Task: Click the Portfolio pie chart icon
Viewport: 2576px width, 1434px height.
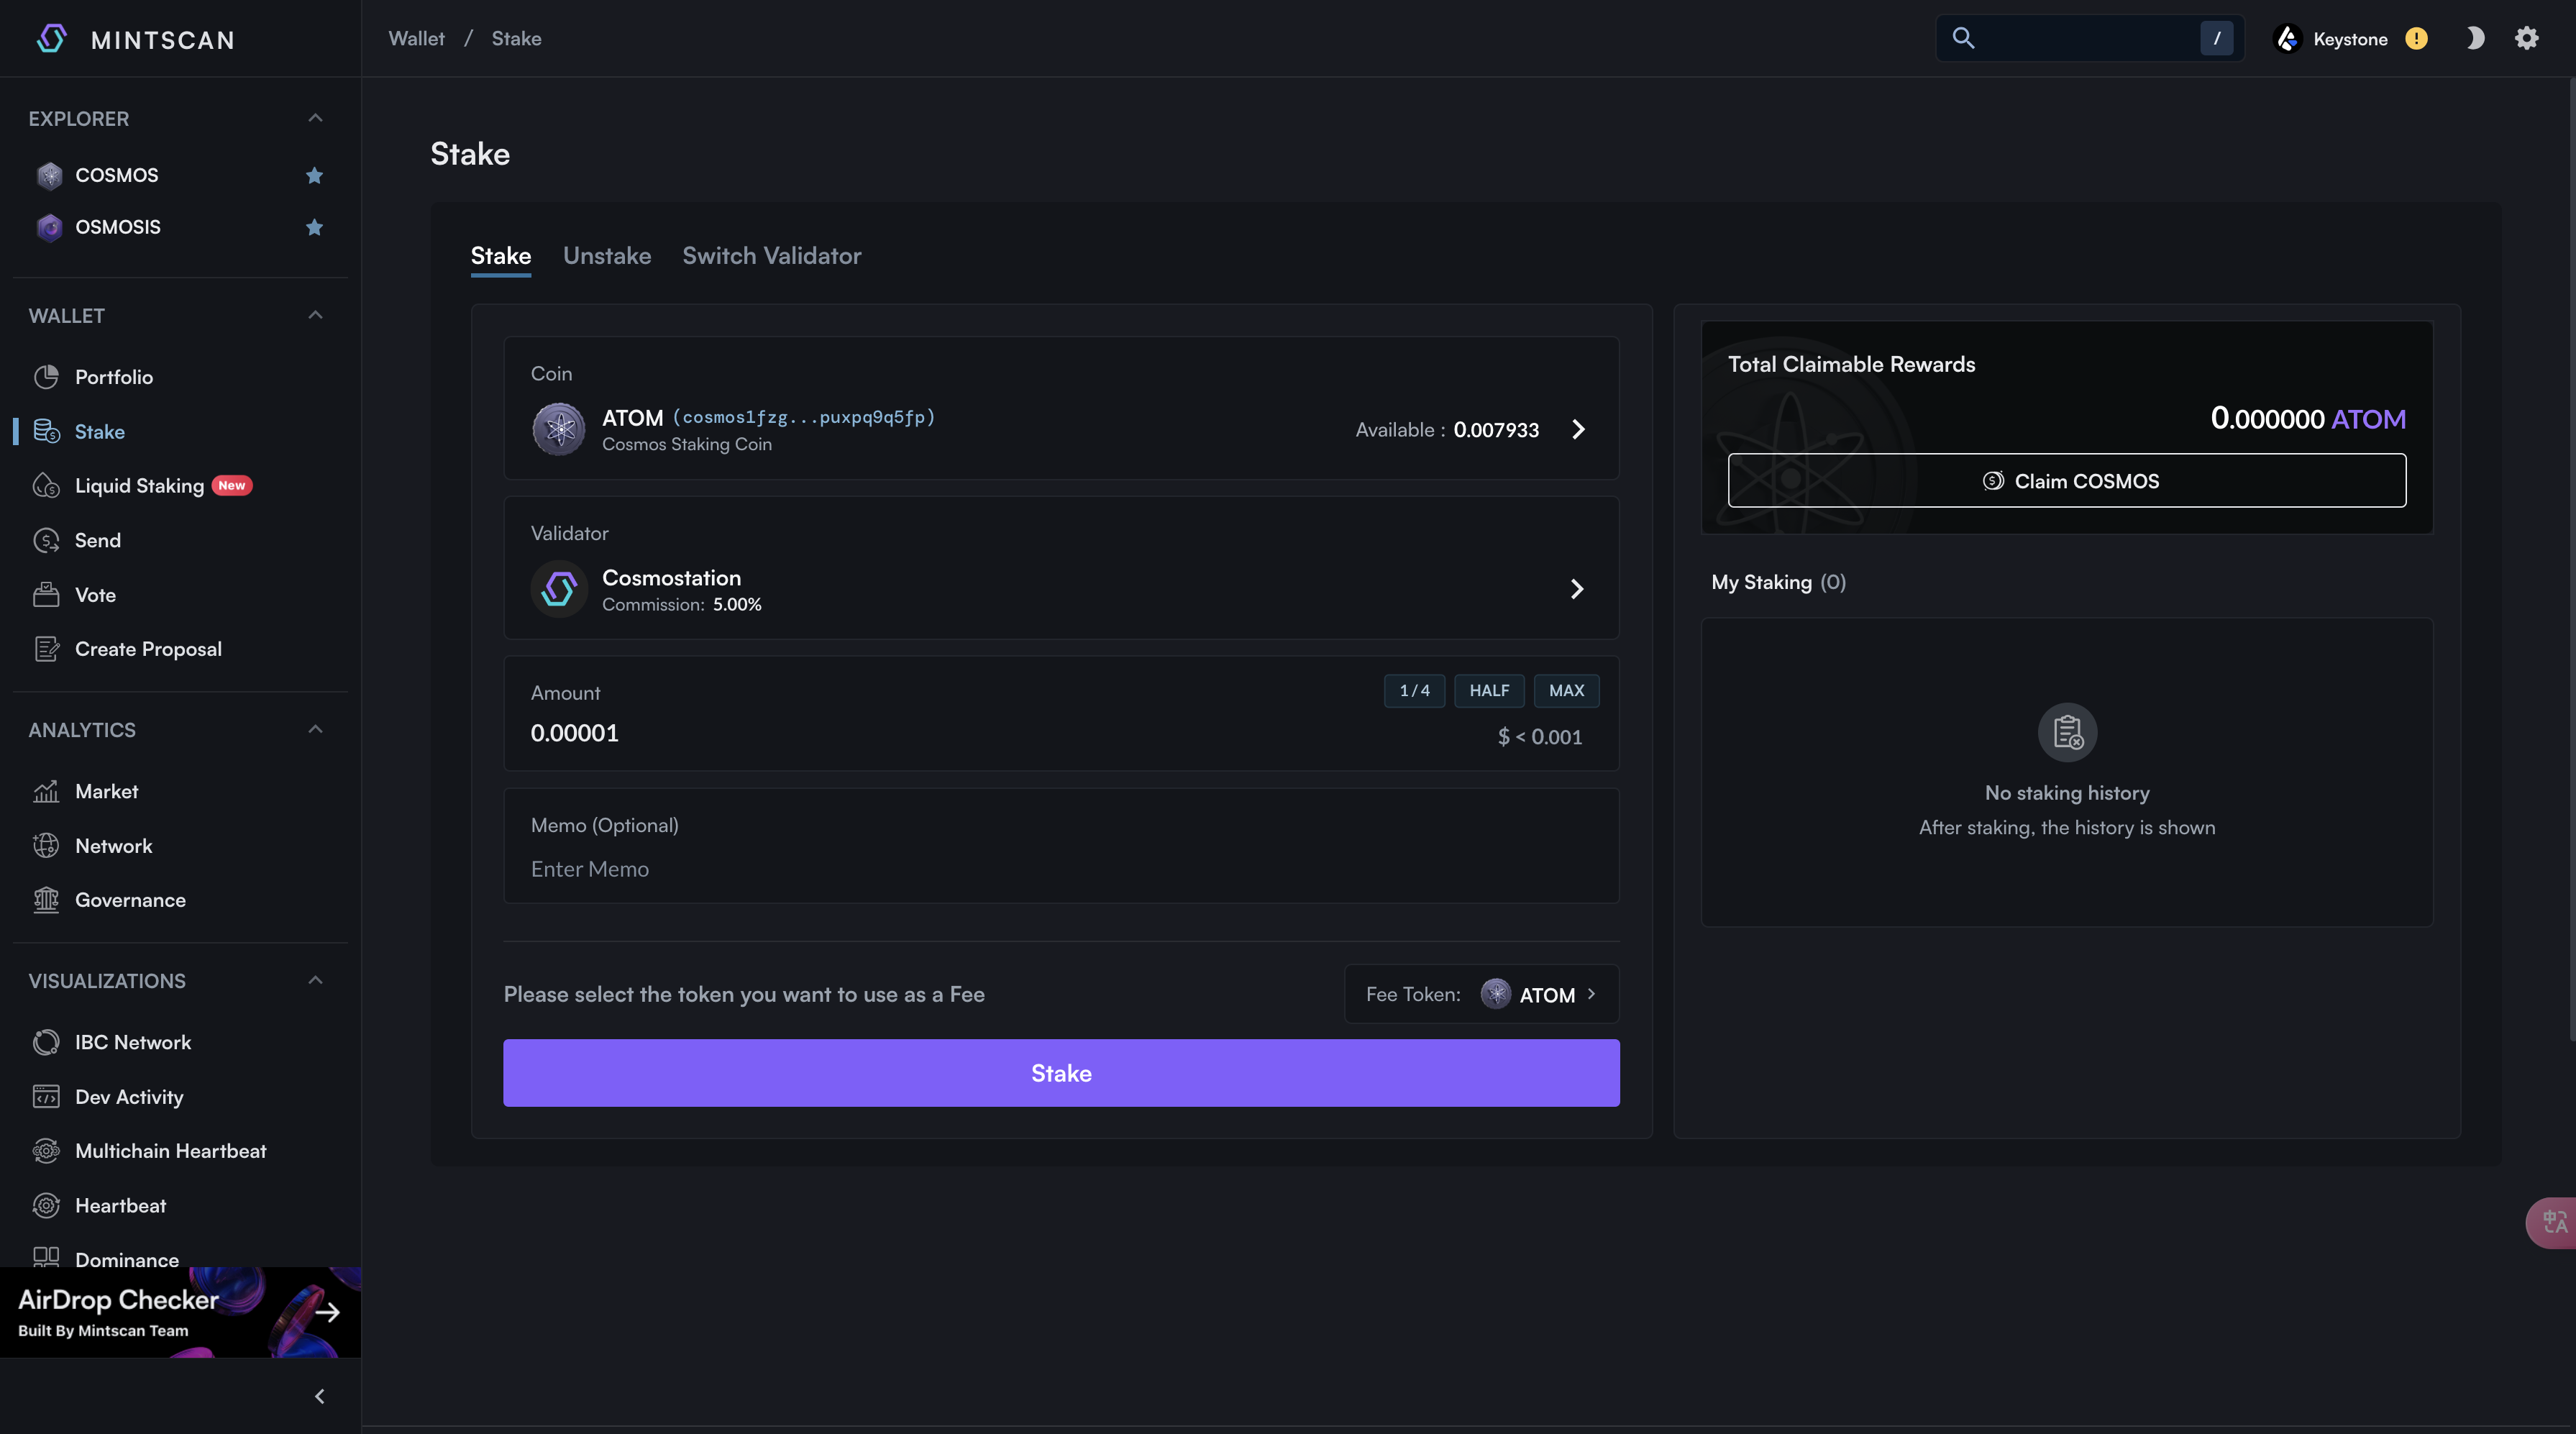Action: point(46,377)
